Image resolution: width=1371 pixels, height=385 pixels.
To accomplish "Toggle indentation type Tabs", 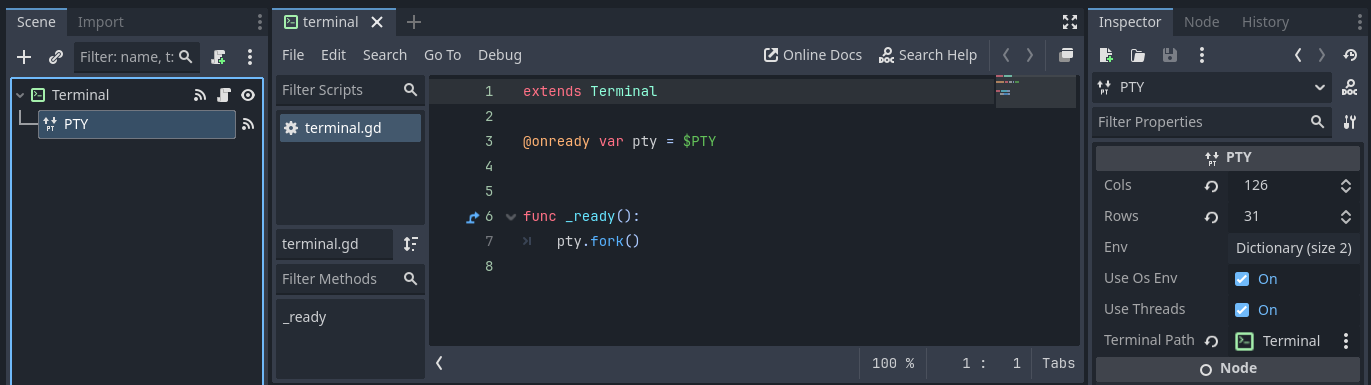I will pyautogui.click(x=1058, y=364).
